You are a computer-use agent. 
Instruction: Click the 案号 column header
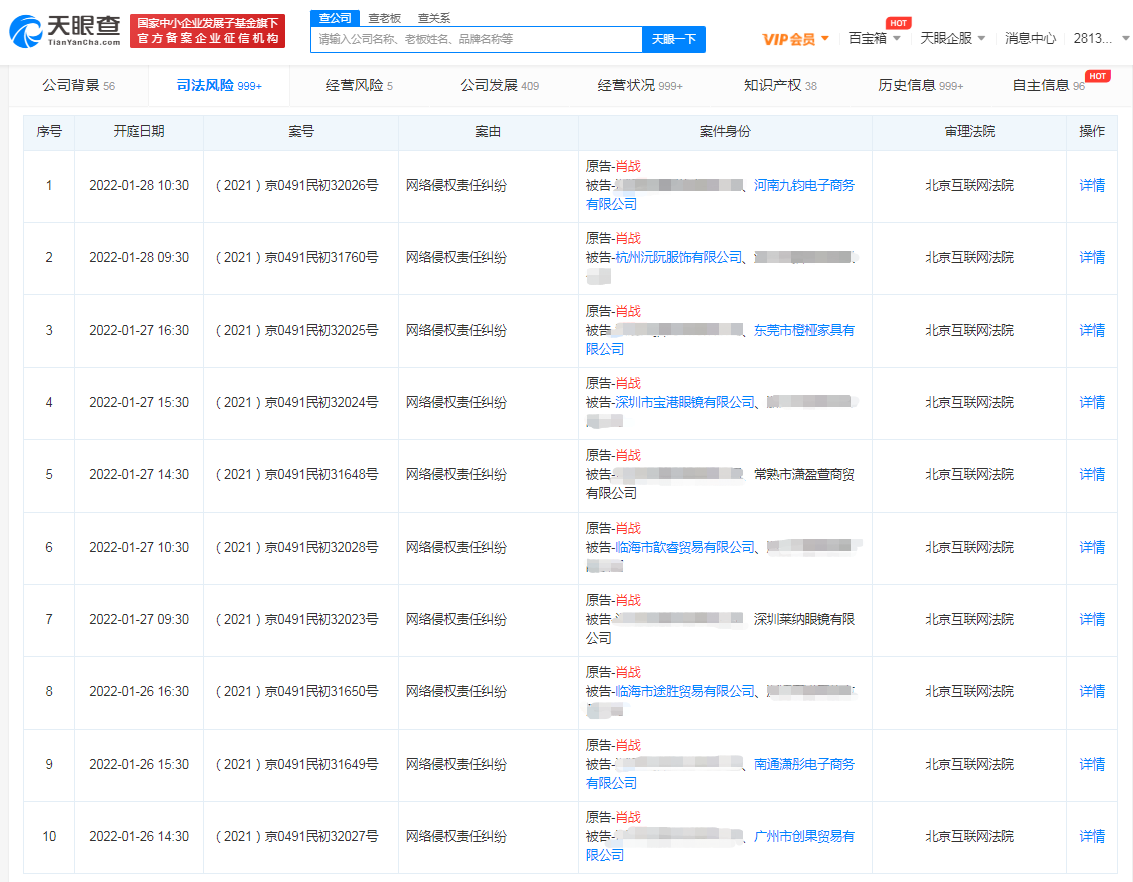pos(301,131)
